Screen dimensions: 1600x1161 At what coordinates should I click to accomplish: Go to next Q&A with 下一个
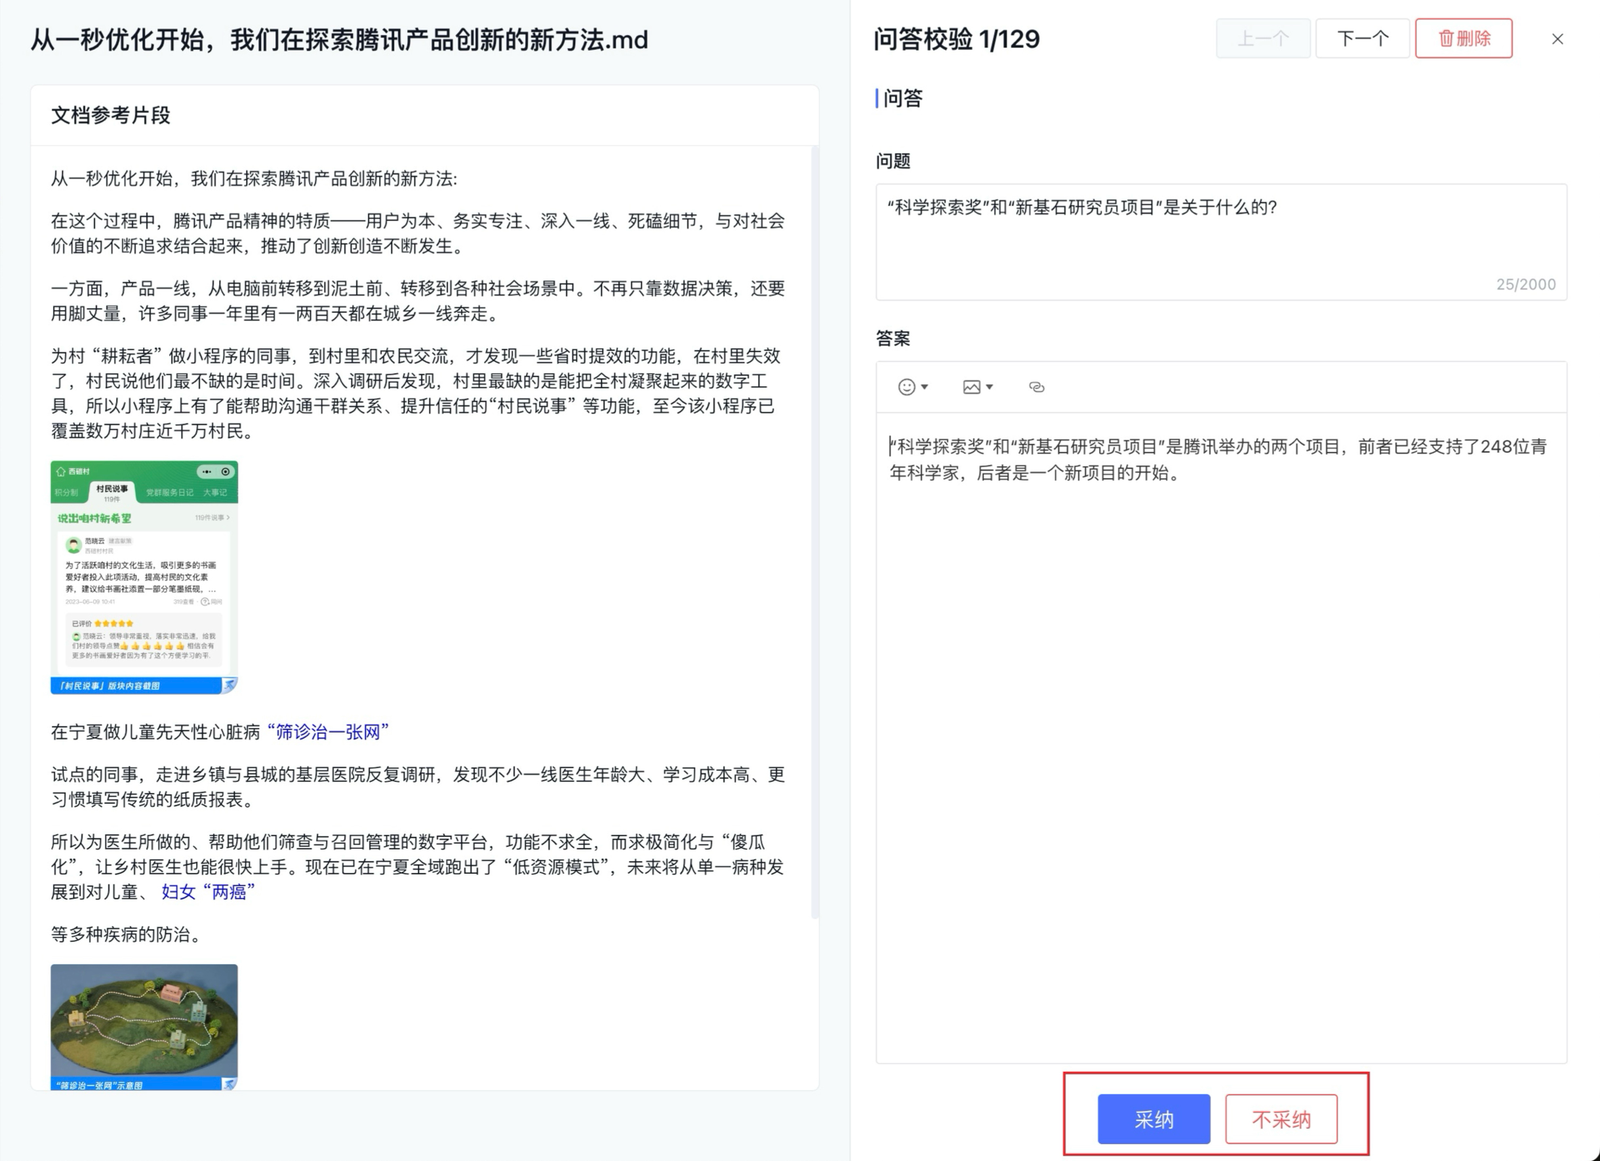pos(1362,39)
